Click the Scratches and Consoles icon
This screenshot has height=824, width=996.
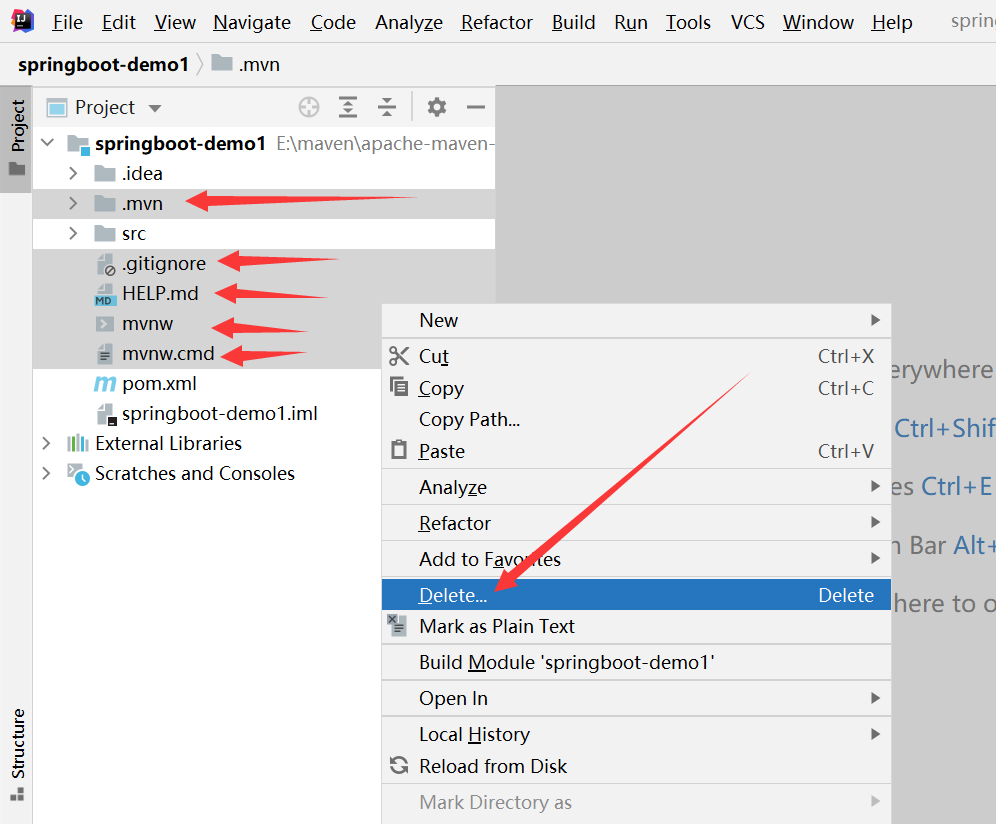78,474
